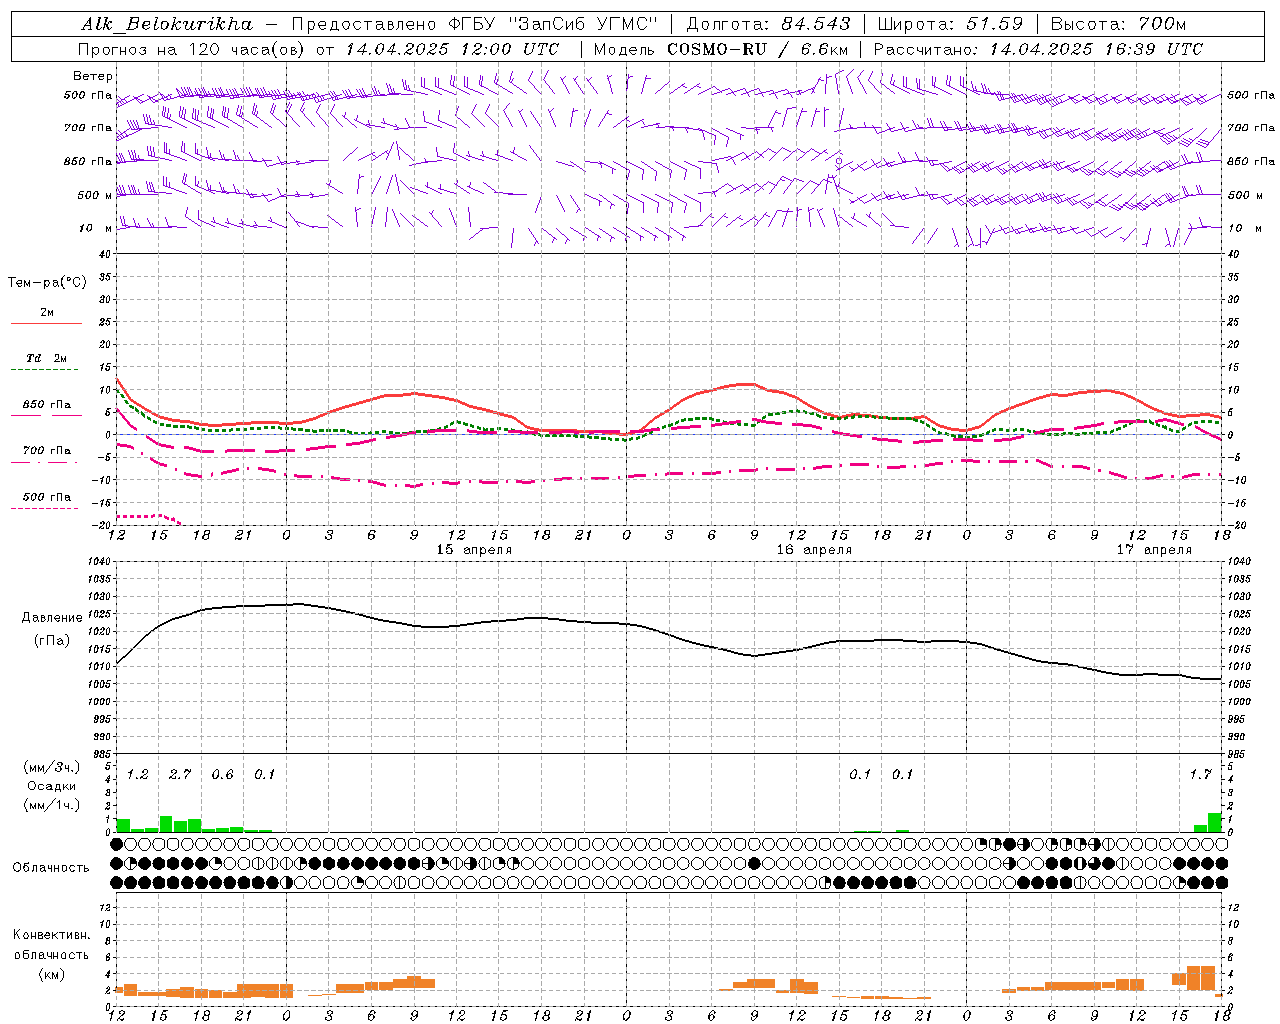Click the precipitation total "1.7"
Screen dimensions: 1280x1024
click(x=1200, y=774)
